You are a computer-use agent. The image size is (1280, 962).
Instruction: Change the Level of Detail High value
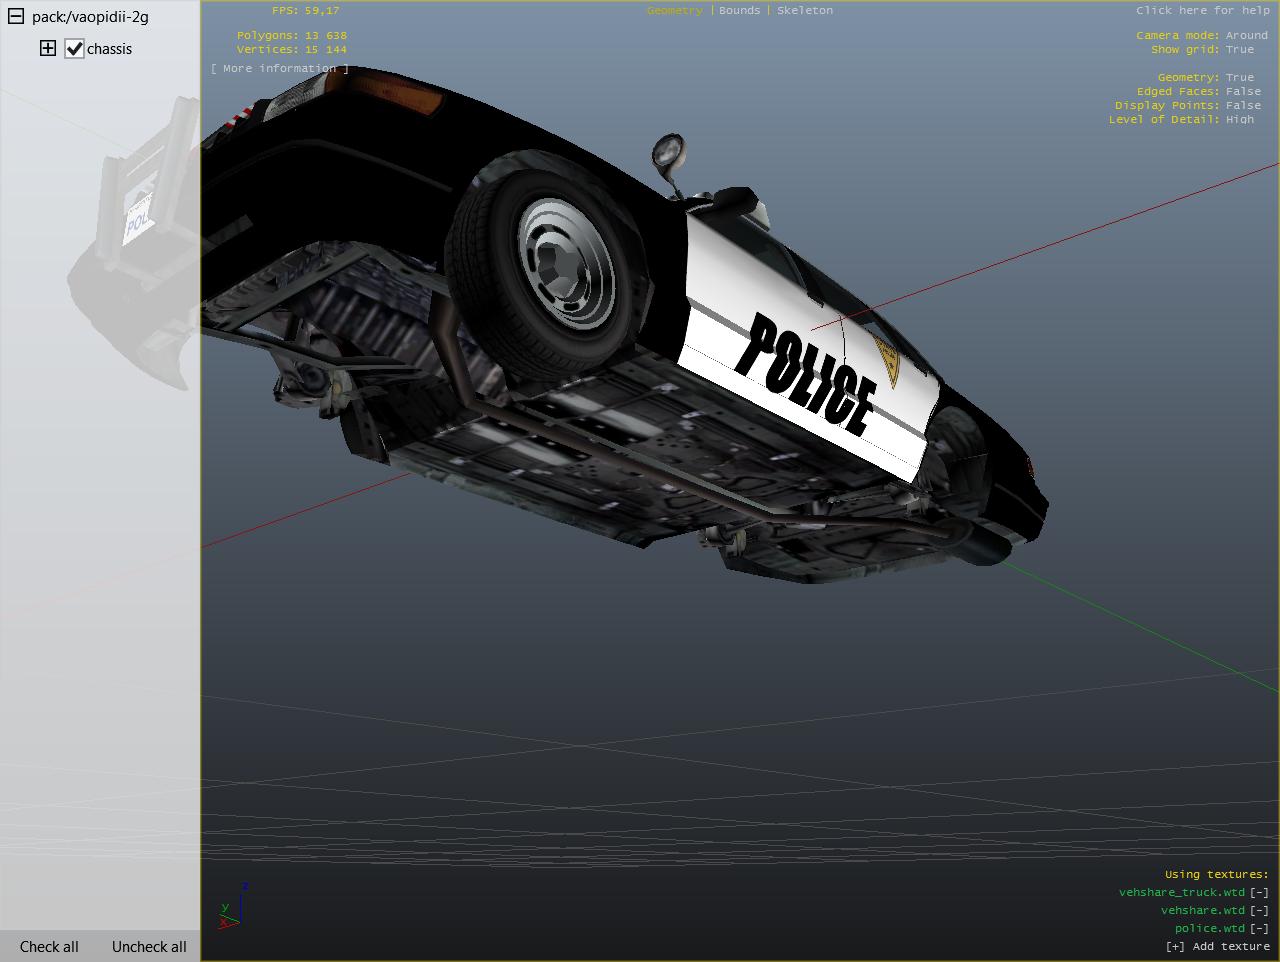point(1239,119)
